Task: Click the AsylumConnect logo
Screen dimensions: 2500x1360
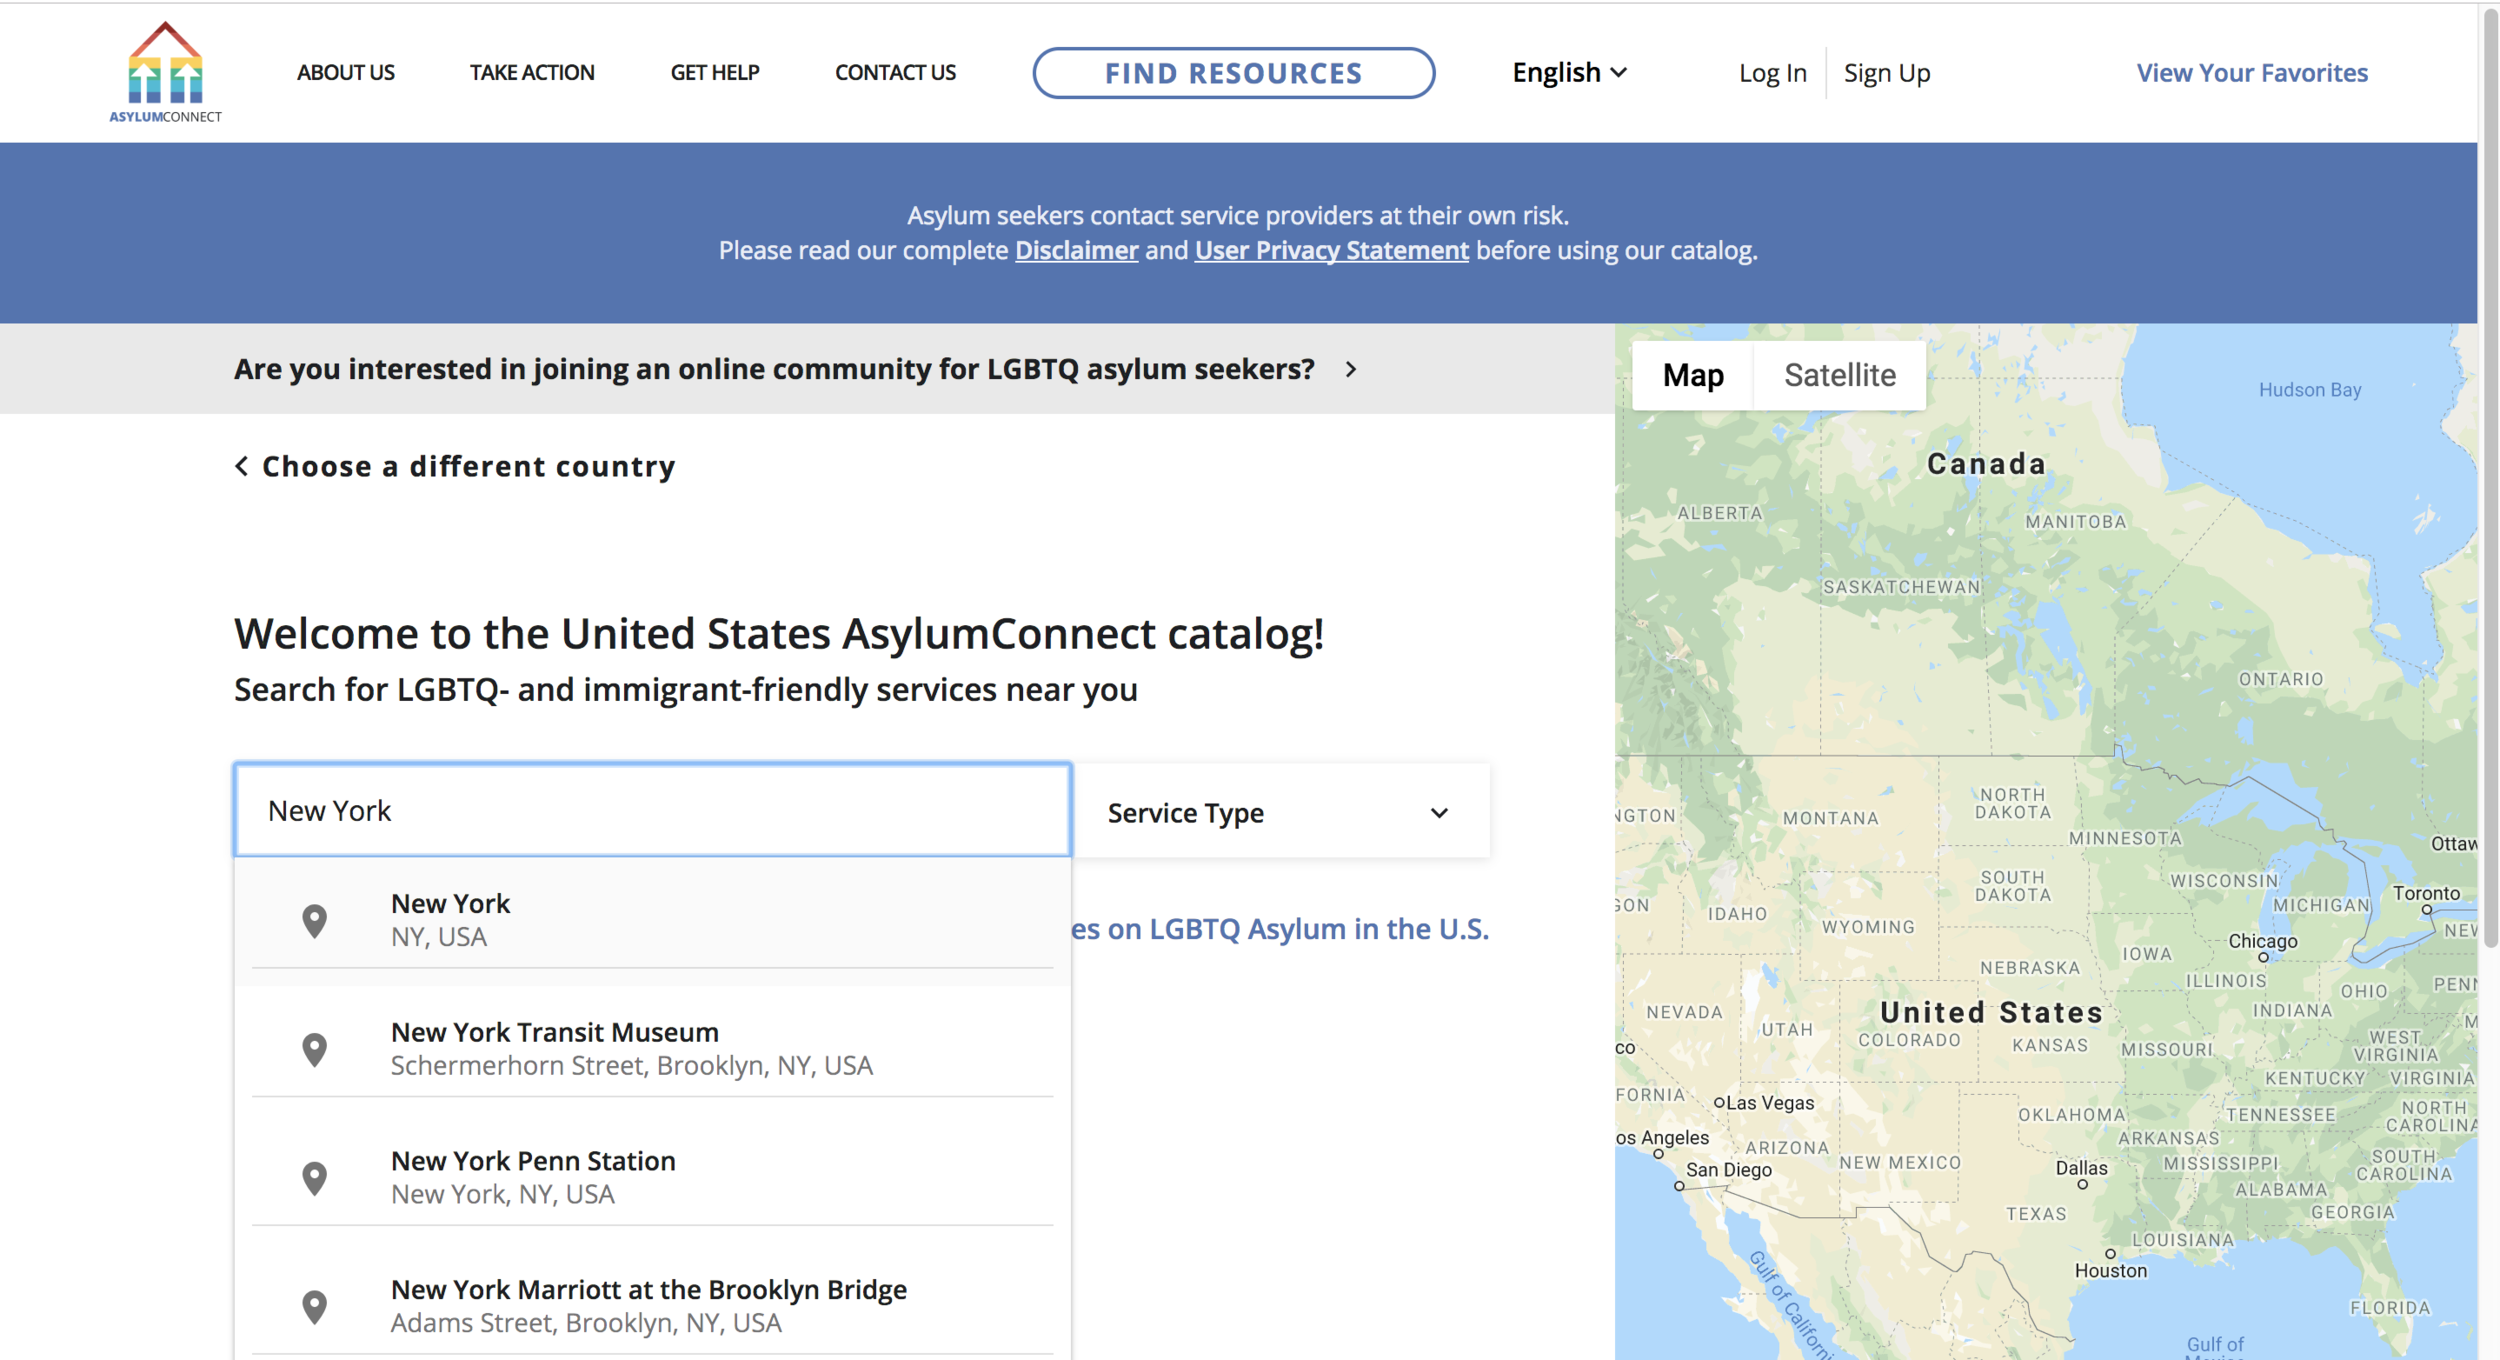Action: tap(165, 72)
